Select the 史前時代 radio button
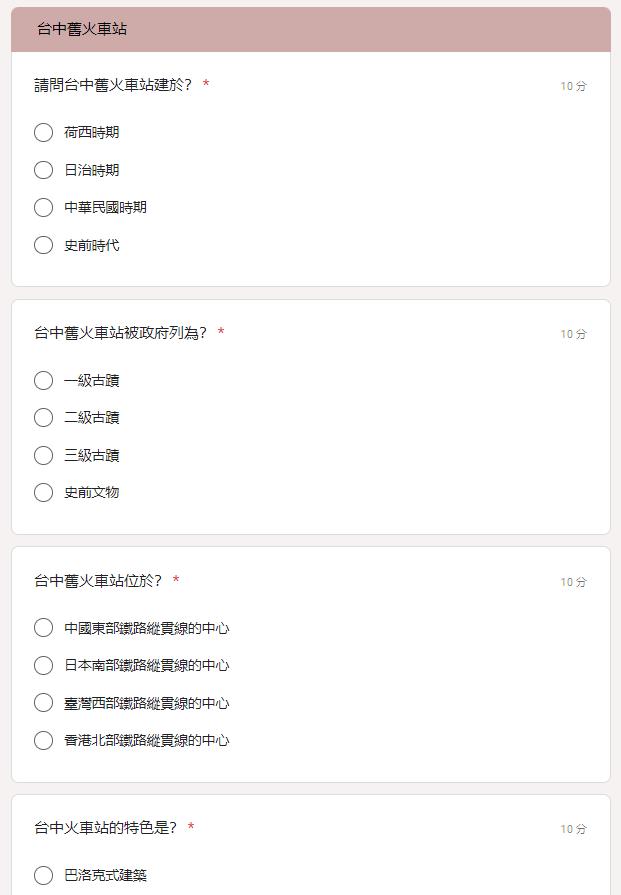This screenshot has height=895, width=621. [x=43, y=245]
